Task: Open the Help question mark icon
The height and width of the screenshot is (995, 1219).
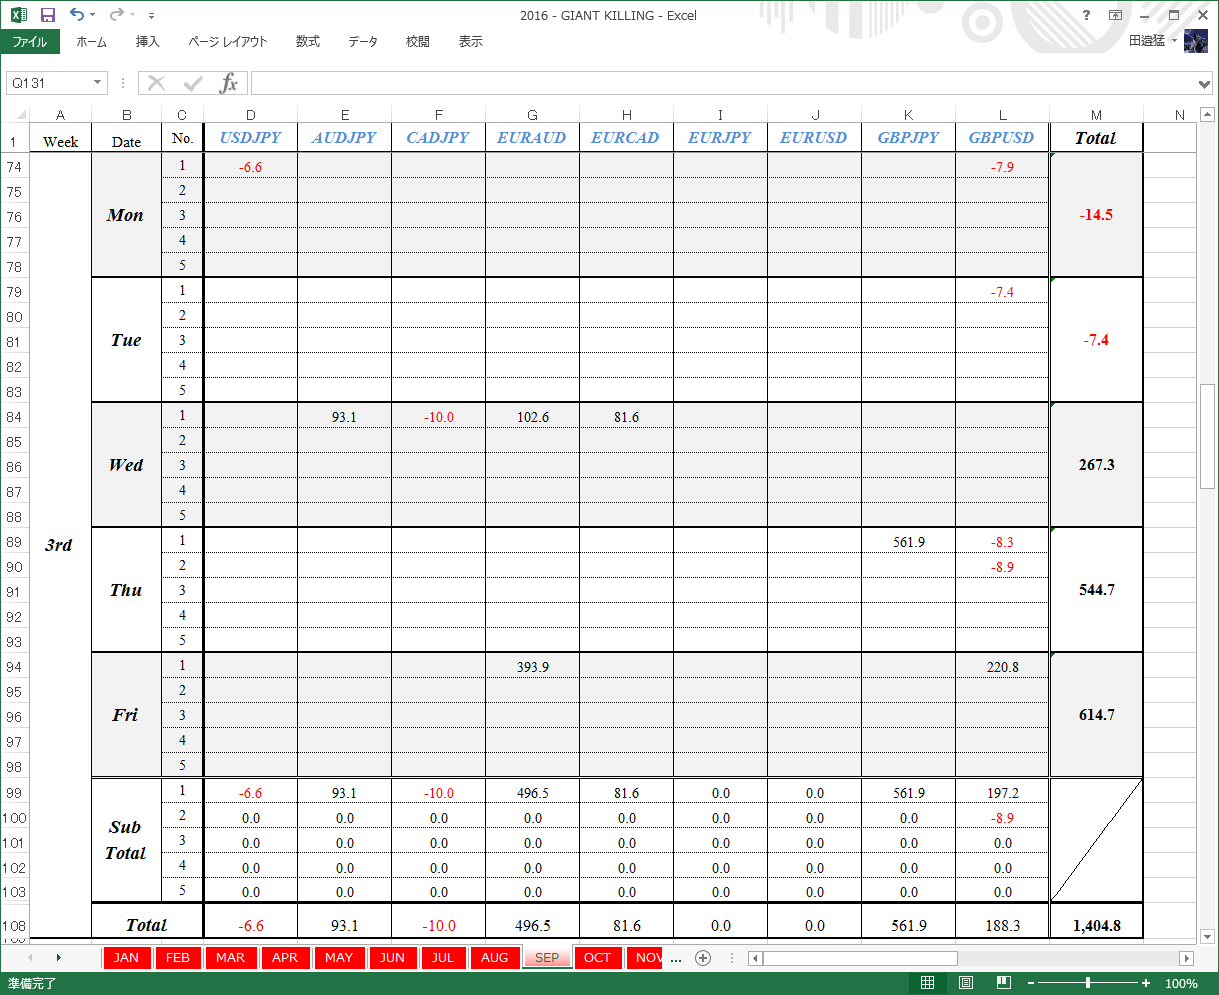Action: pos(1087,15)
